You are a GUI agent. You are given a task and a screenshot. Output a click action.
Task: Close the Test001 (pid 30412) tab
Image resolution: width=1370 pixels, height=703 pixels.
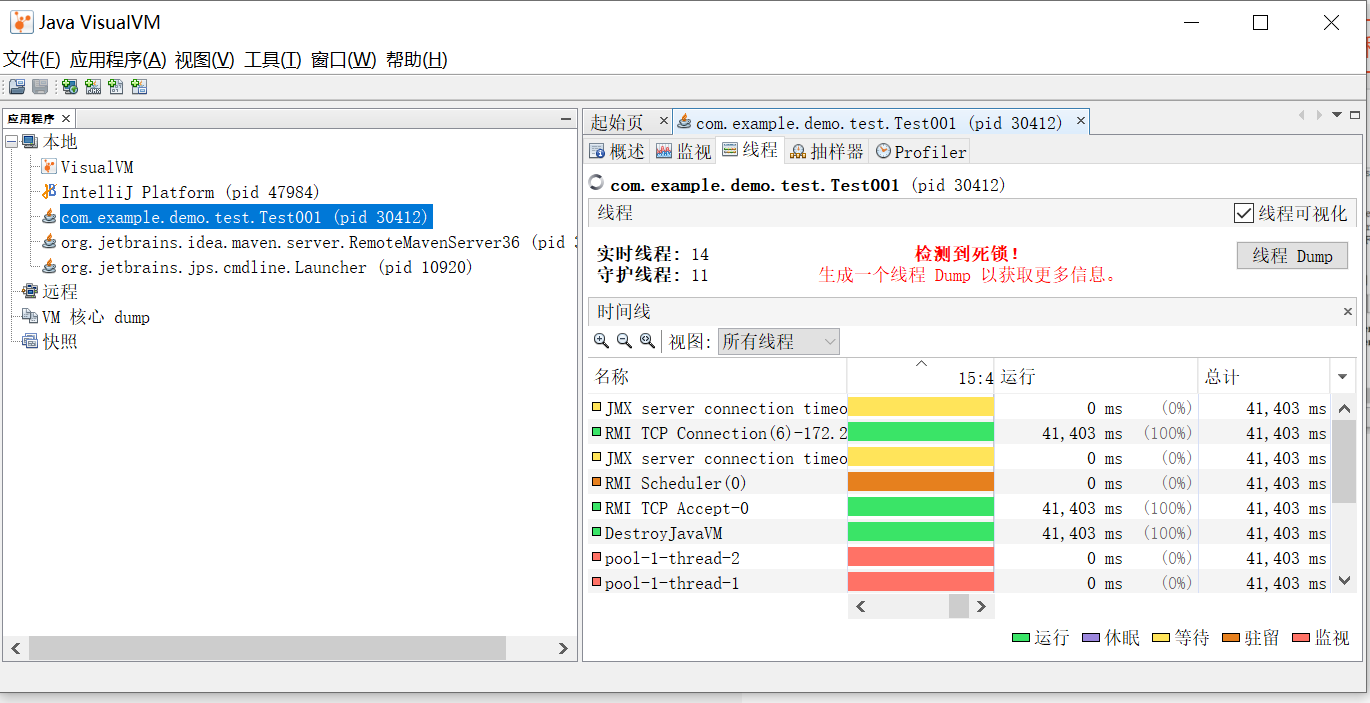coord(1081,122)
